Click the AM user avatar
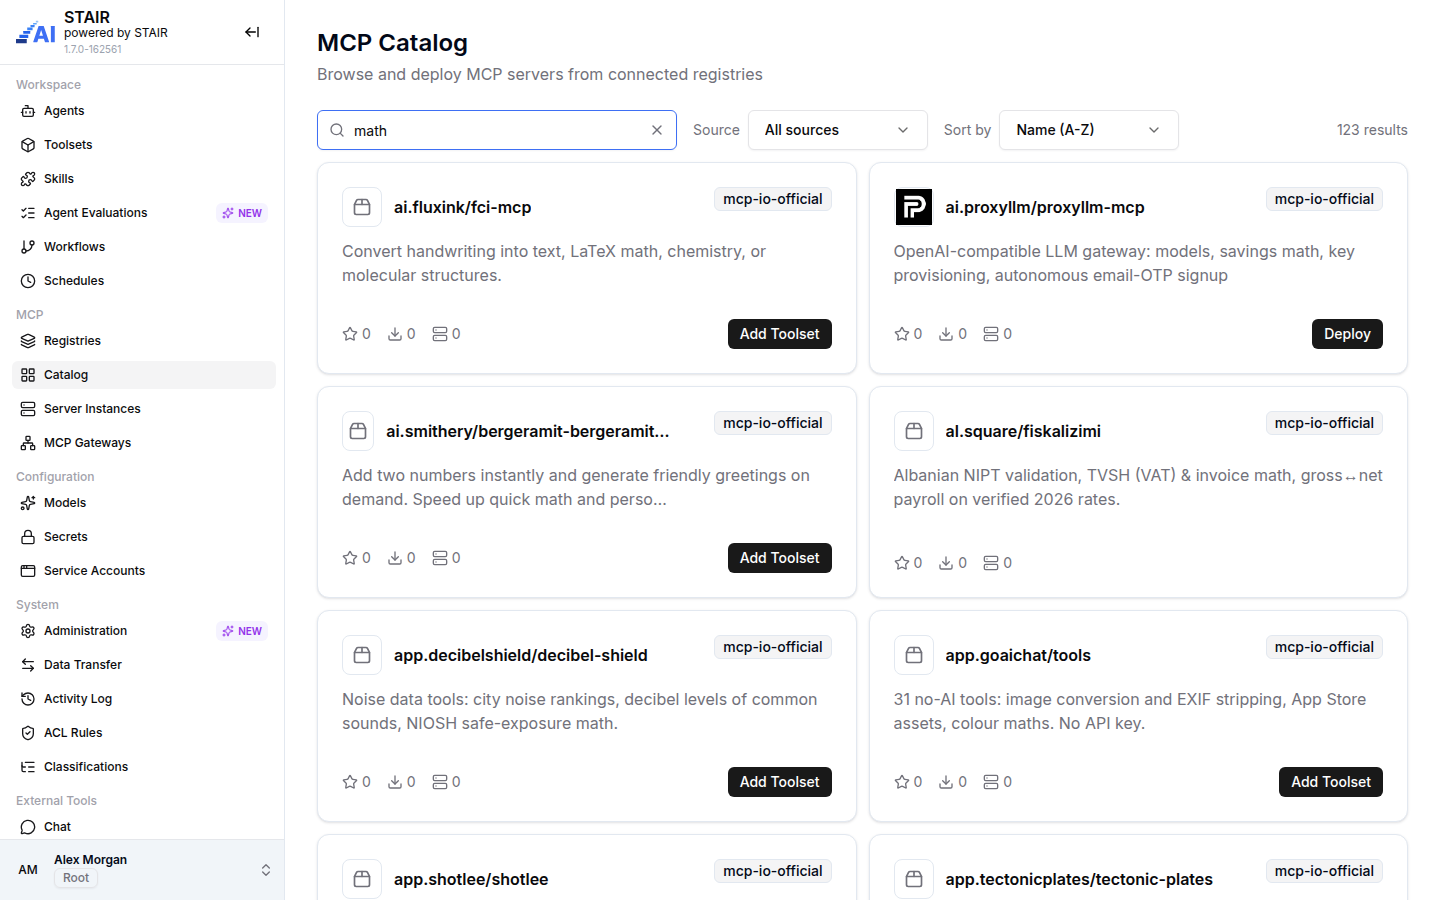This screenshot has height=900, width=1440. [x=28, y=870]
